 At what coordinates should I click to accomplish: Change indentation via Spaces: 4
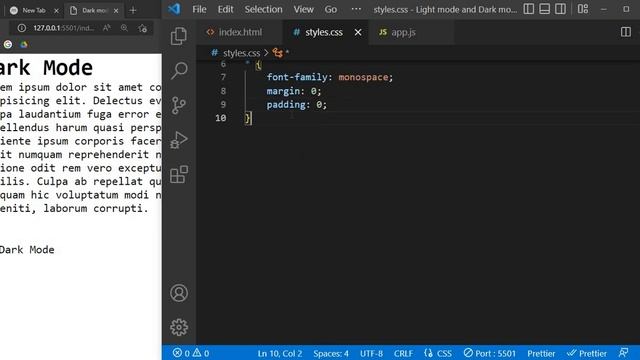(331, 353)
